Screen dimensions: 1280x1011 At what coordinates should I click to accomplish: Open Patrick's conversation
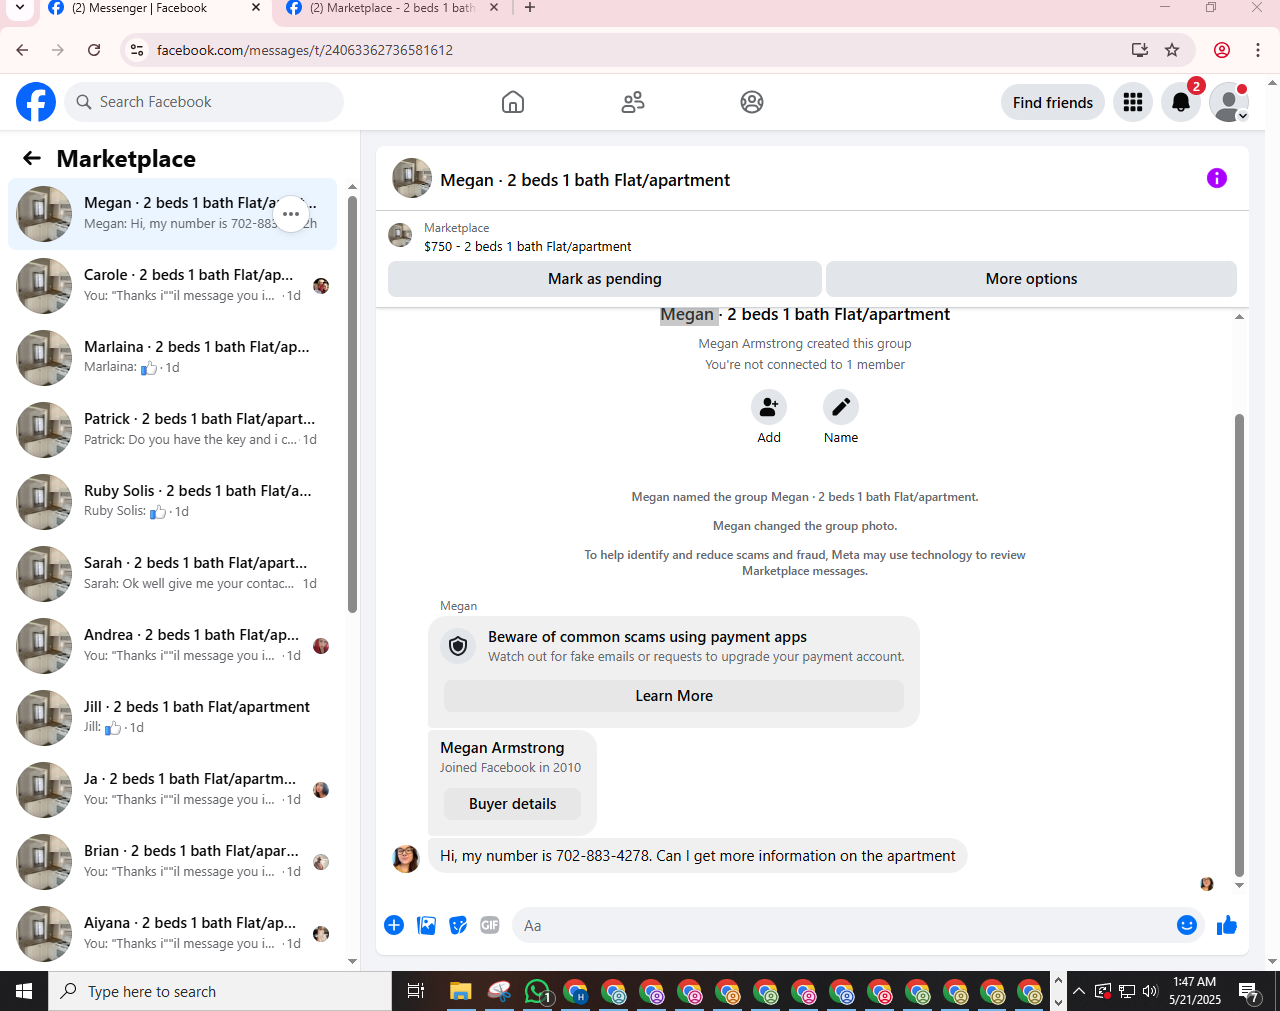click(x=172, y=430)
